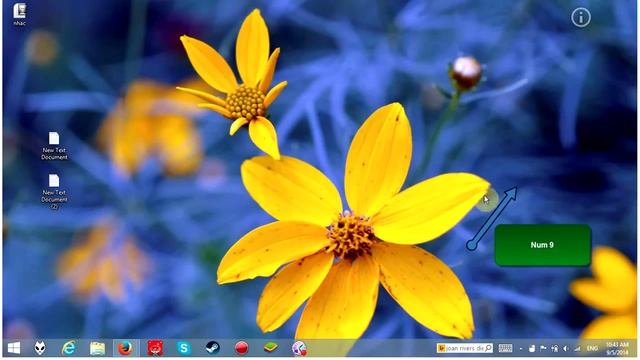Open BlueStacks layered icon in taskbar

point(270,348)
